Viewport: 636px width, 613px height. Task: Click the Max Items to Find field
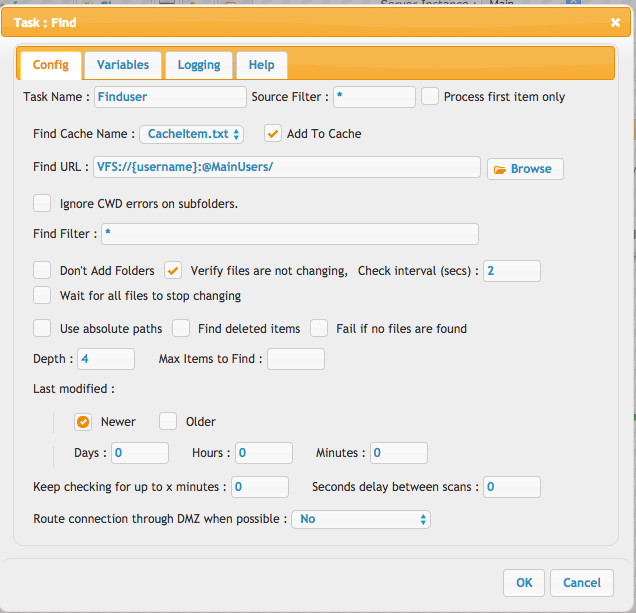click(296, 359)
